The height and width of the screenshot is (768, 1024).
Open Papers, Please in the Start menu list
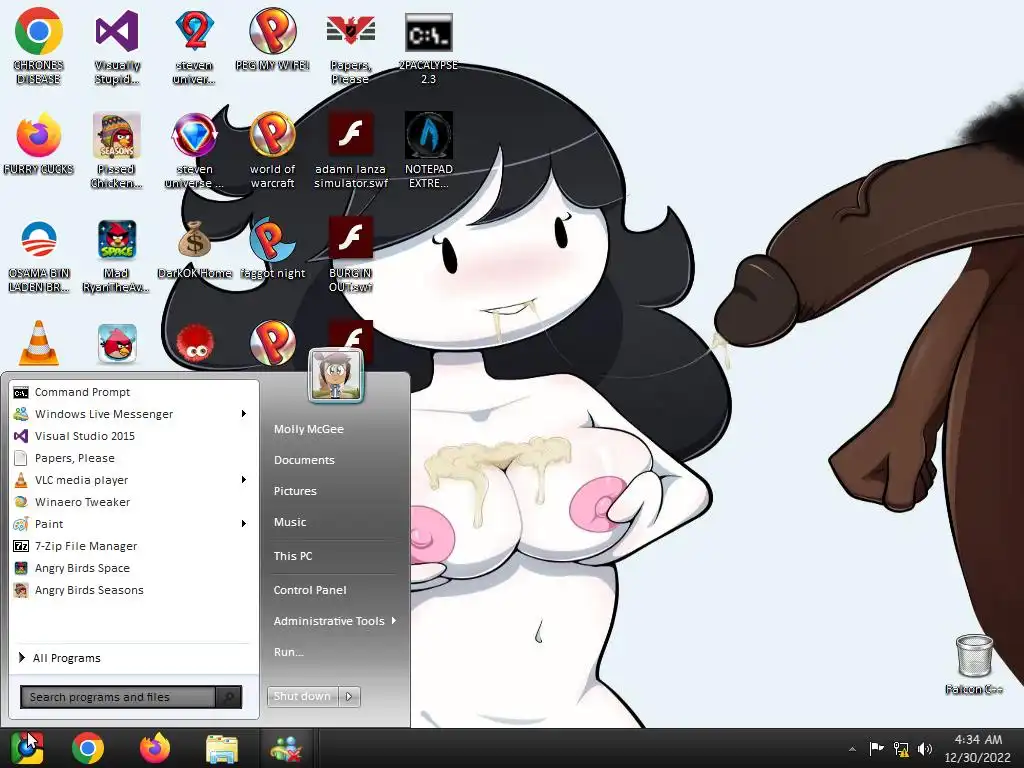134,458
